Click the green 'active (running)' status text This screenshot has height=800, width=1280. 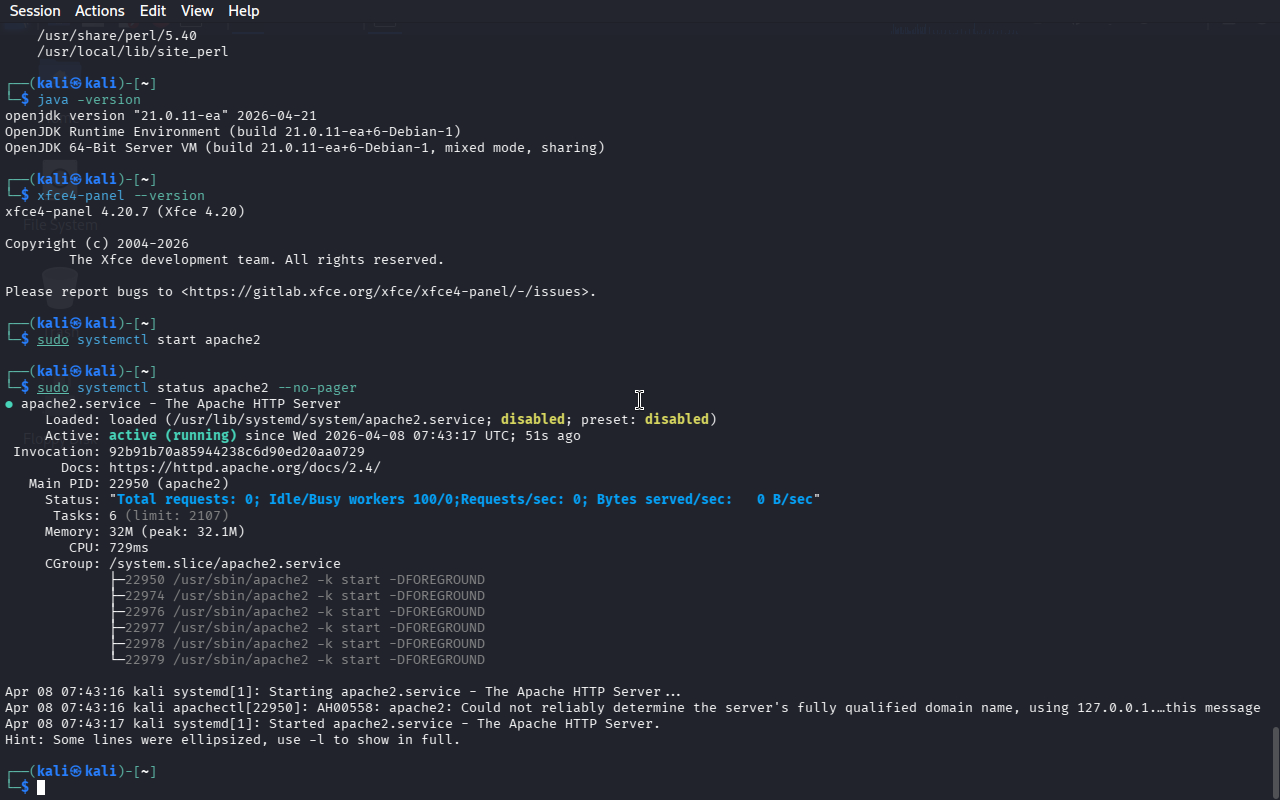pyautogui.click(x=172, y=436)
